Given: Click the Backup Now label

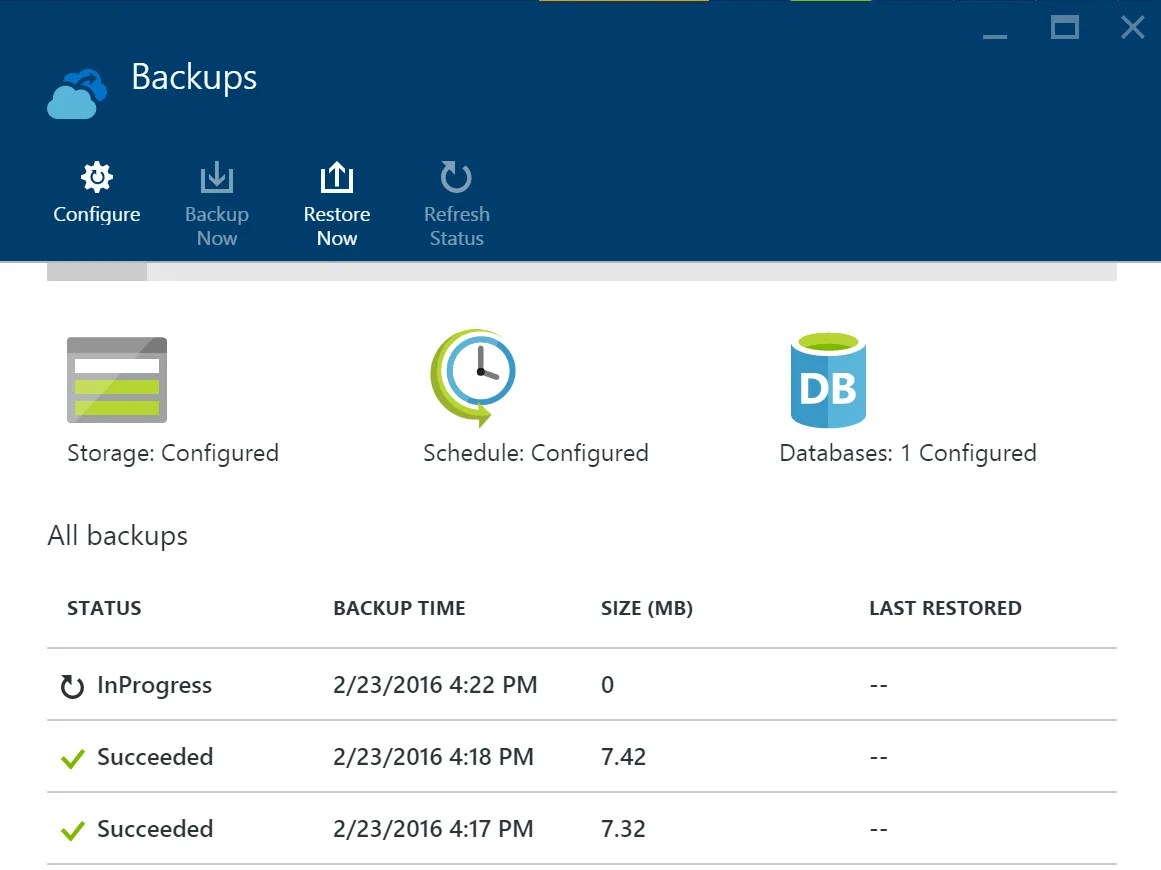Looking at the screenshot, I should click(x=217, y=226).
